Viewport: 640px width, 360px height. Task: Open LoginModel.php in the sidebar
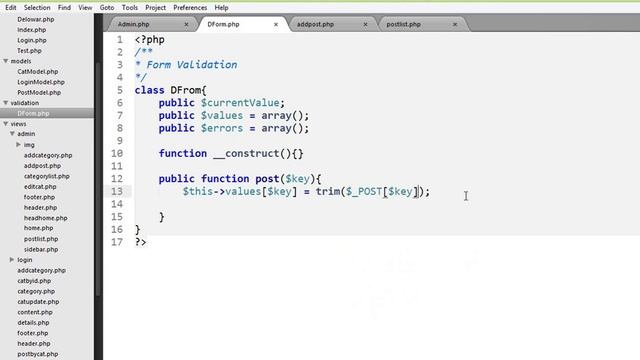pos(41,82)
